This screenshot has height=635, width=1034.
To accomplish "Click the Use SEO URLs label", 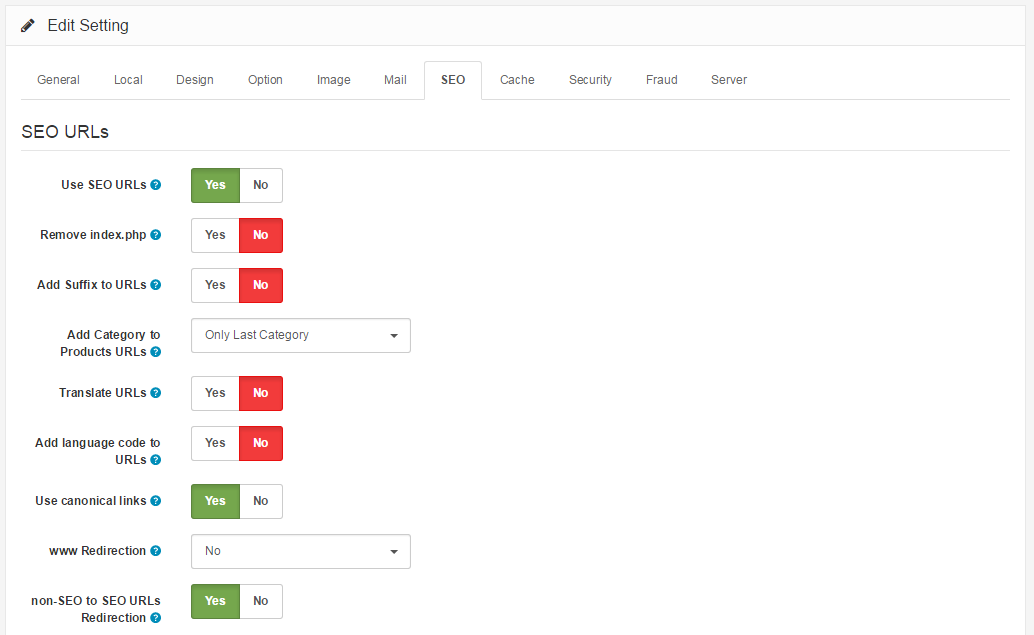I will coord(104,185).
